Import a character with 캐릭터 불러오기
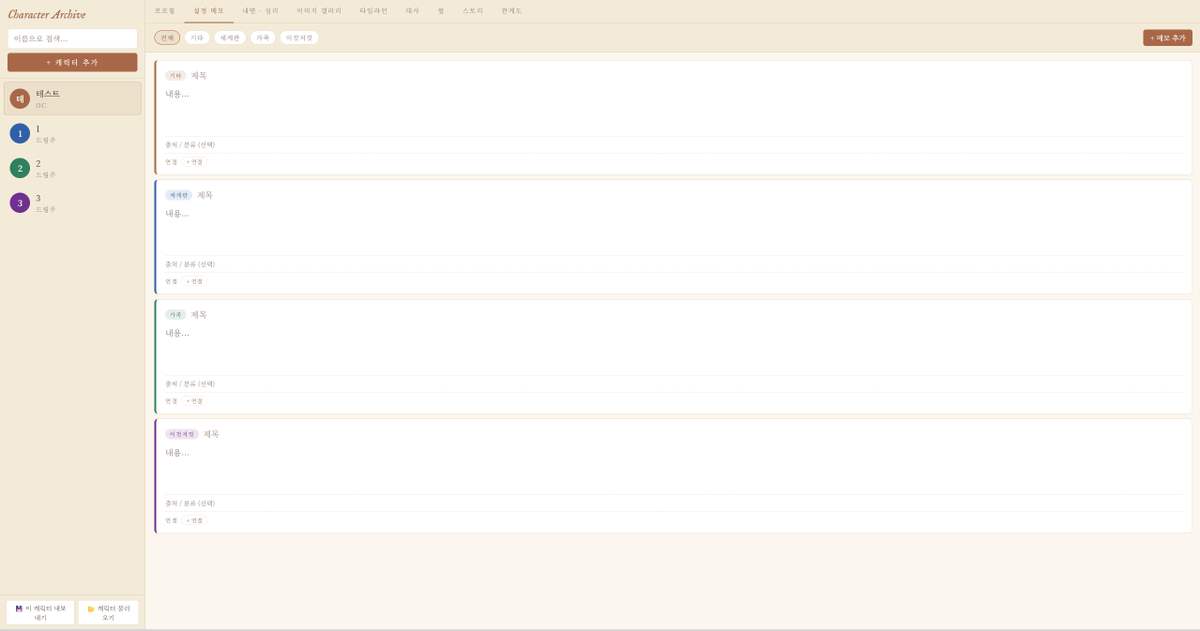This screenshot has height=631, width=1200. pos(108,612)
